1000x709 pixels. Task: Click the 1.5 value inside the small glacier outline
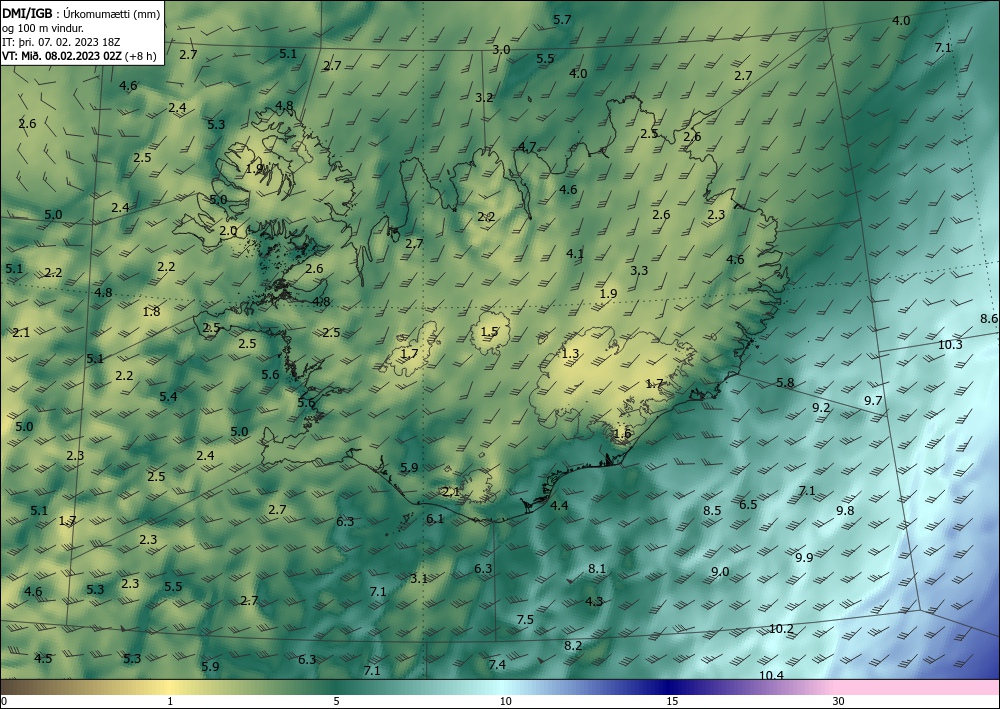pyautogui.click(x=489, y=332)
